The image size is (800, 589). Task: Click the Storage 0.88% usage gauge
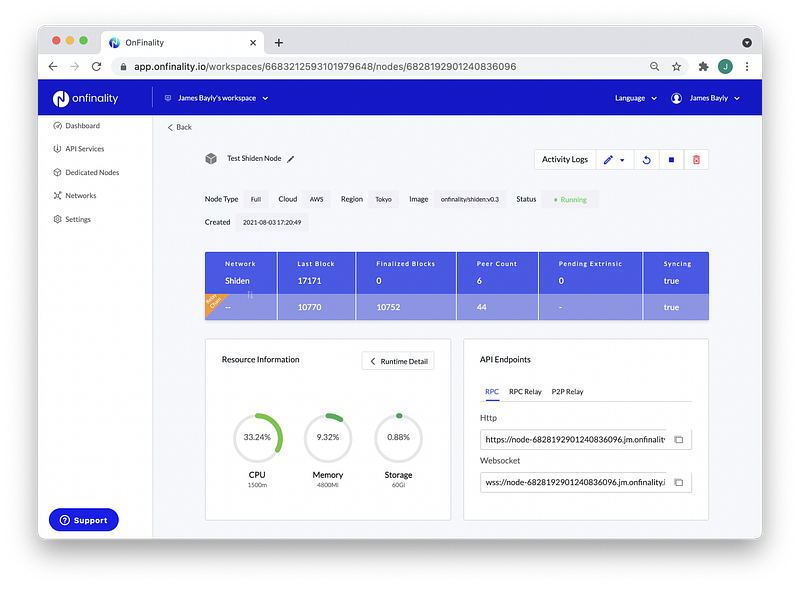[398, 437]
